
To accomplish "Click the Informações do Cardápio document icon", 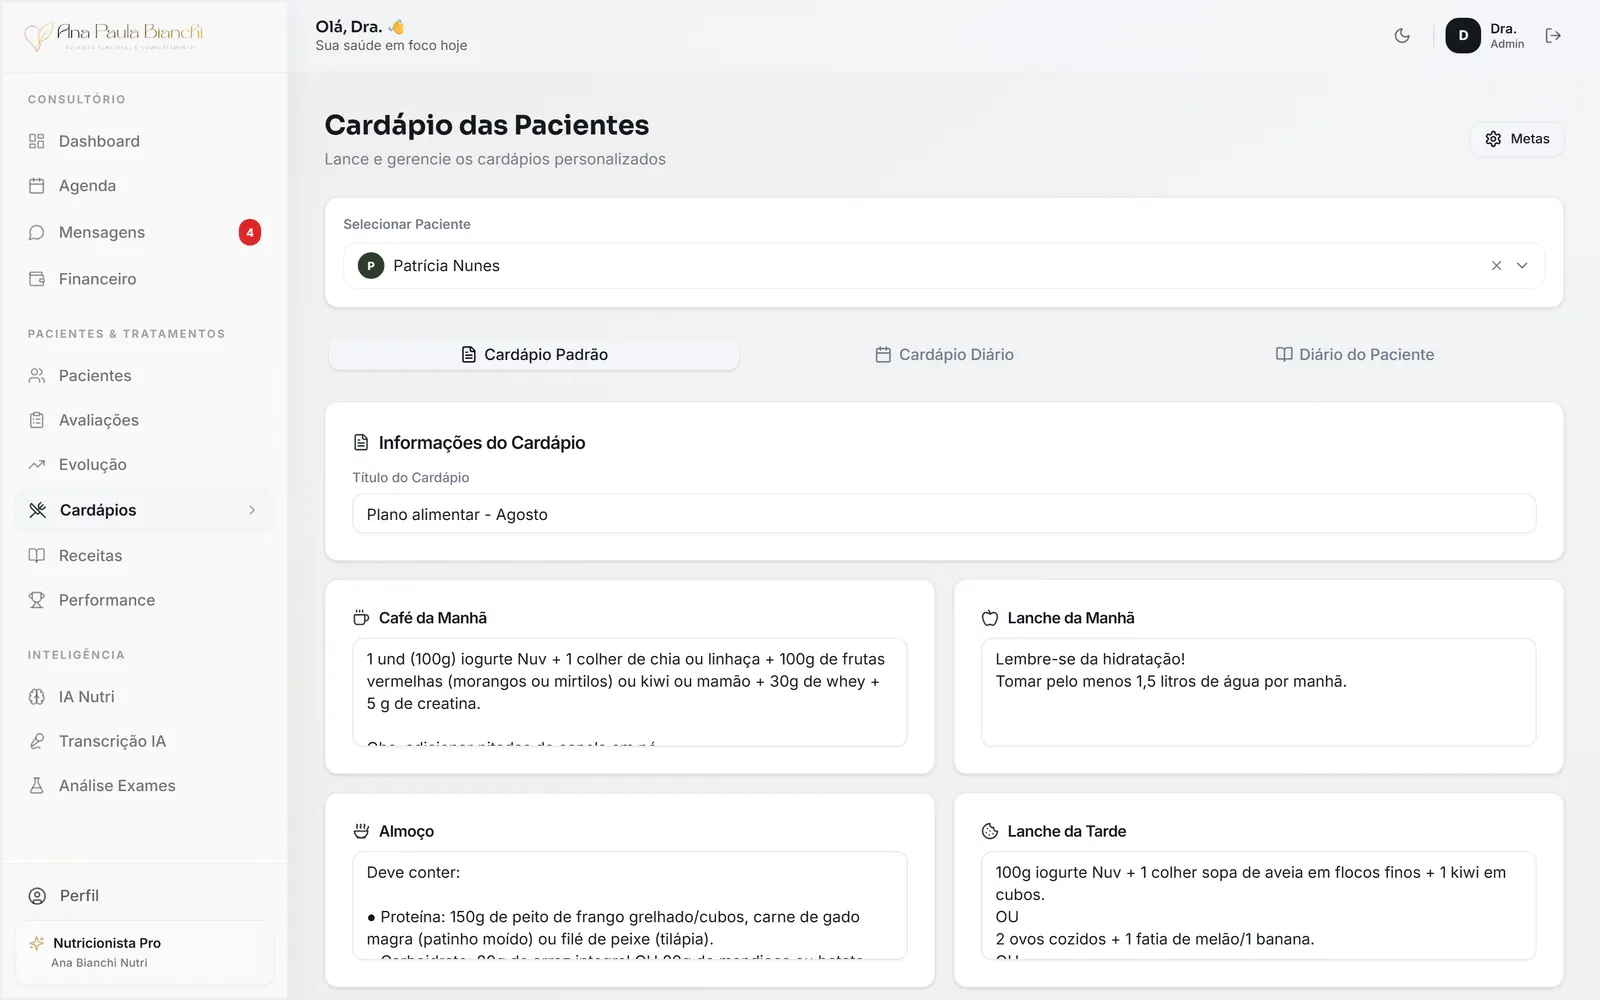I will click(361, 443).
